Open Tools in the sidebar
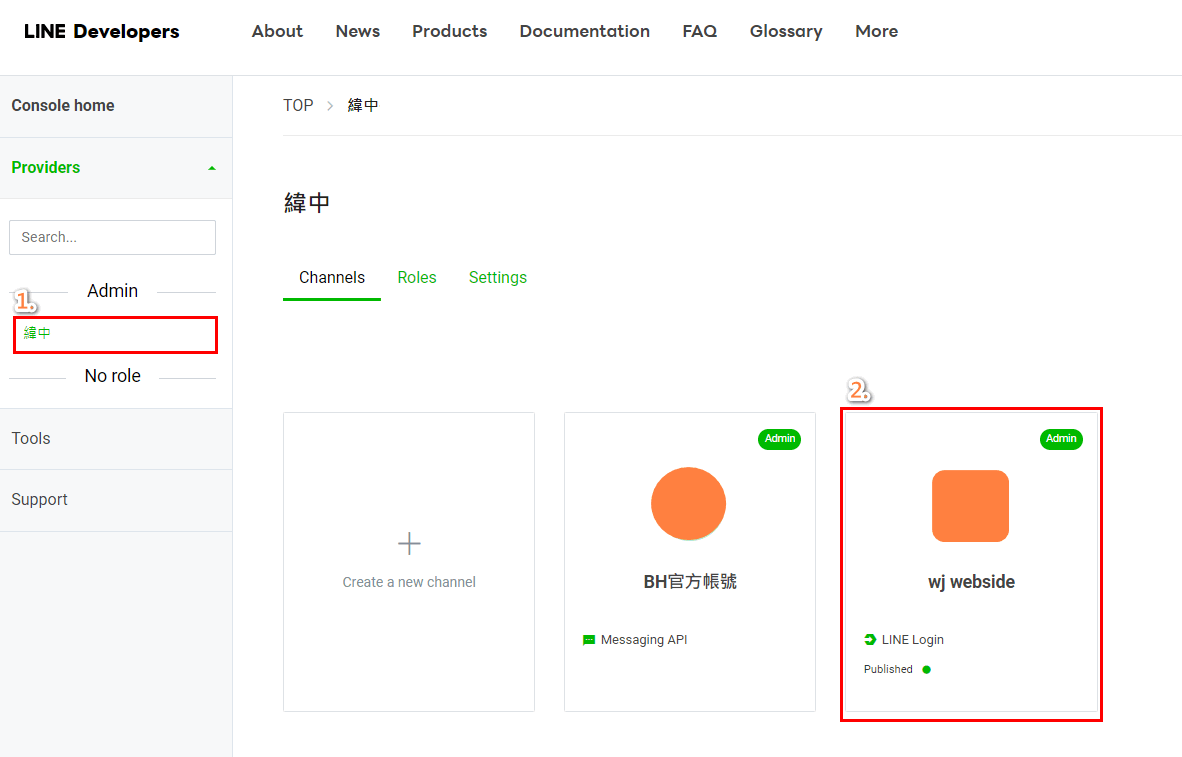The height and width of the screenshot is (757, 1182). tap(31, 439)
